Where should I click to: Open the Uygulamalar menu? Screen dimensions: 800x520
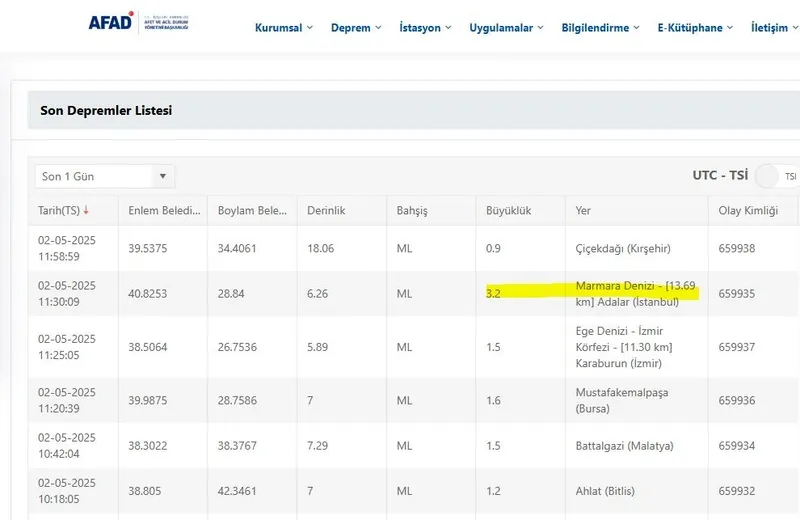point(507,28)
